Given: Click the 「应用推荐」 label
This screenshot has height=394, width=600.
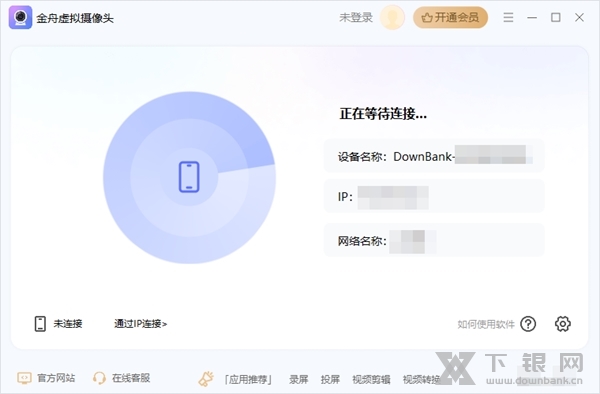Looking at the screenshot, I should 248,379.
